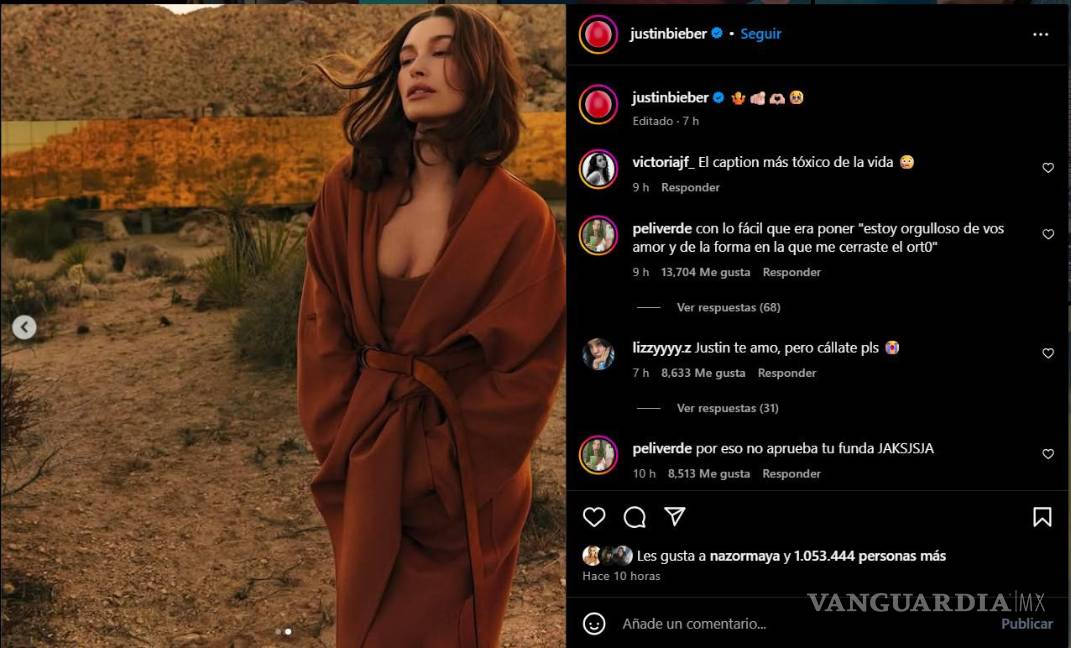The height and width of the screenshot is (648, 1071).
Task: Open the emoji picker smiley icon
Action: coord(594,623)
